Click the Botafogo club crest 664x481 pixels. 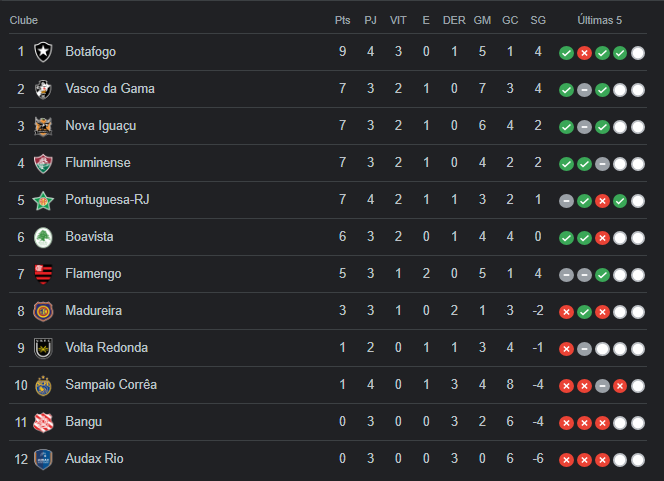point(43,52)
